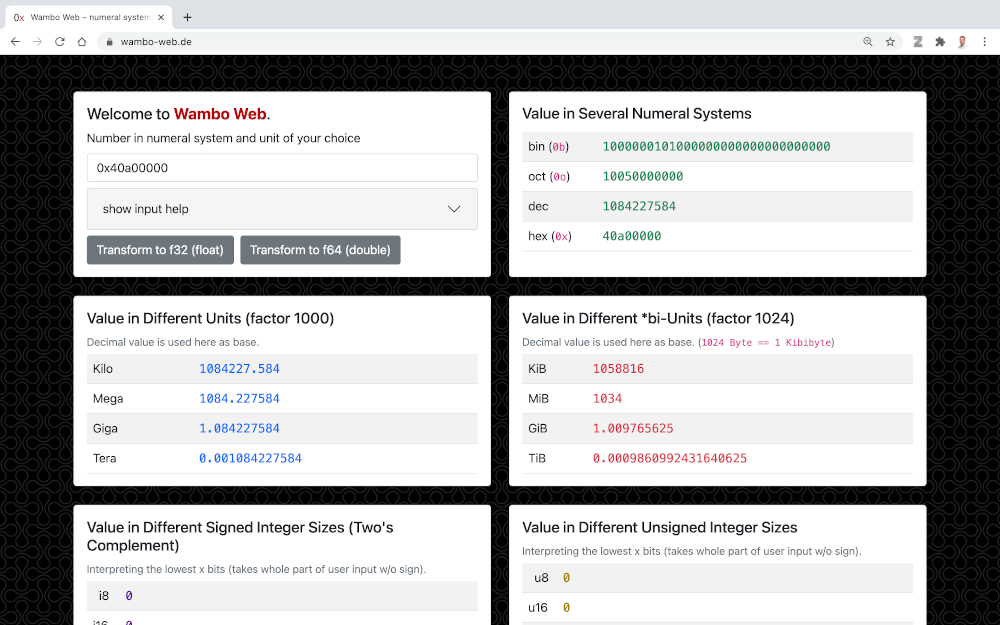Click Transform to f32 (float) button
1000x625 pixels.
(x=160, y=250)
